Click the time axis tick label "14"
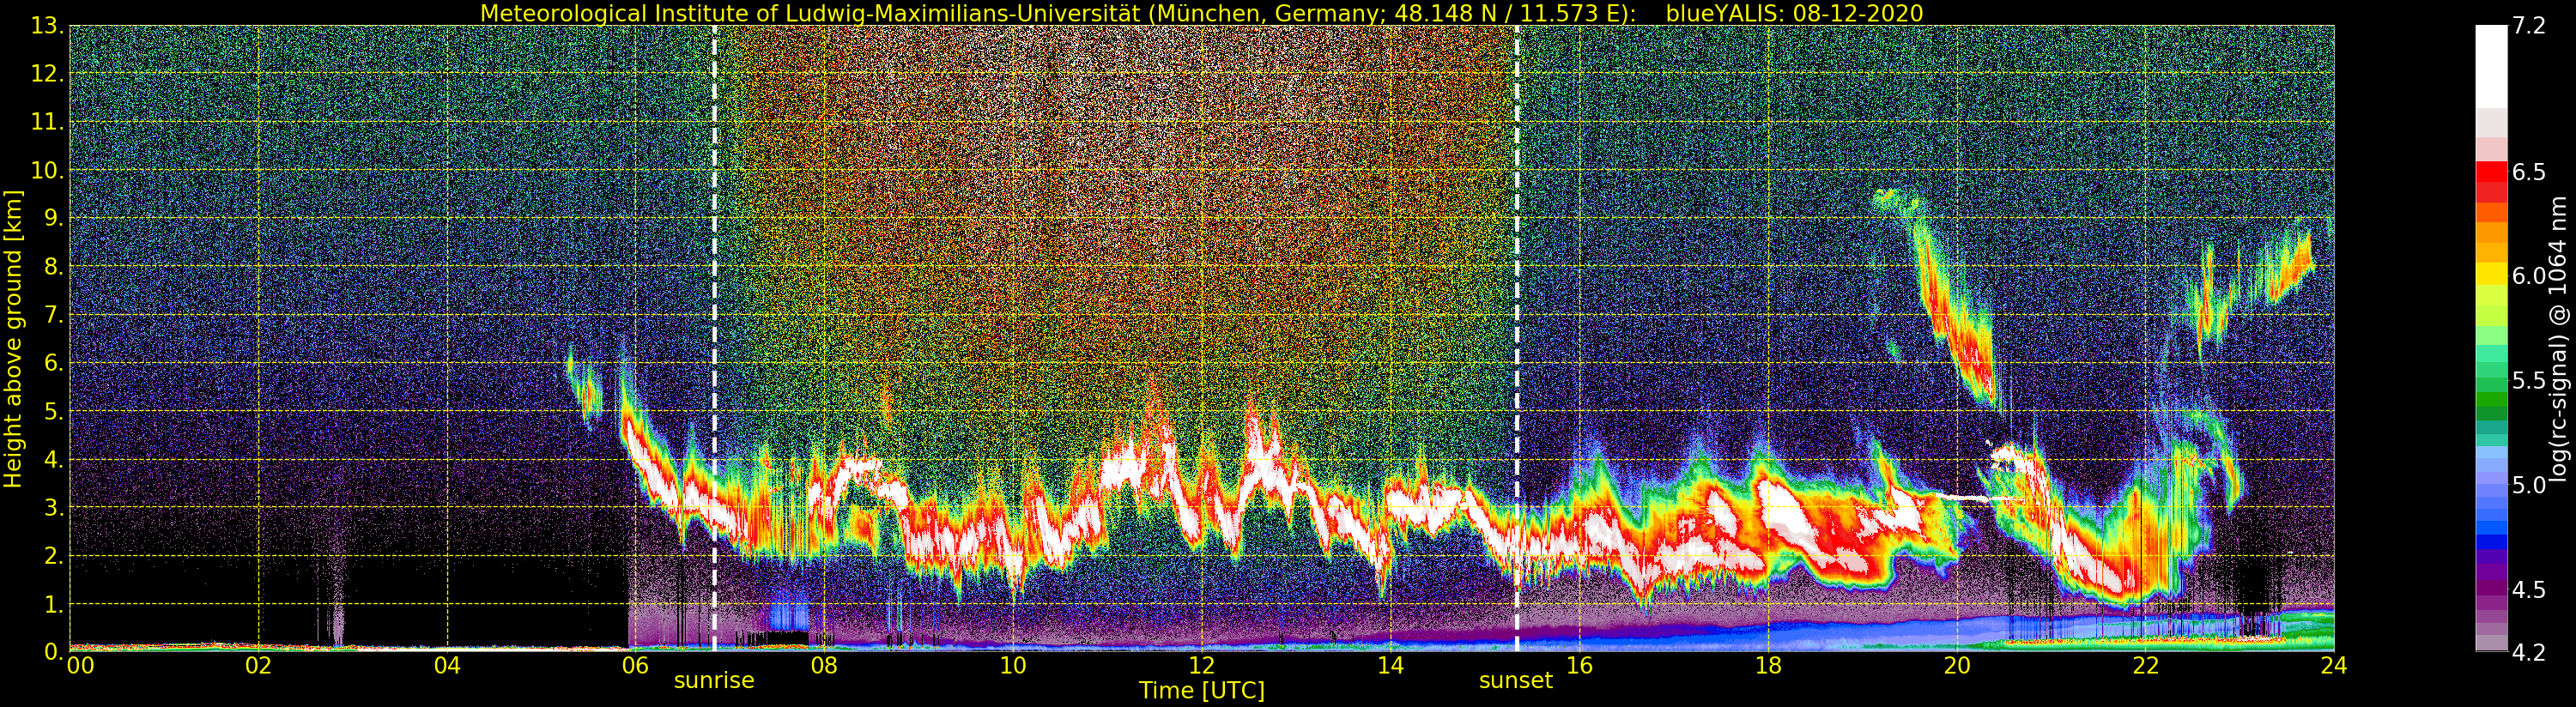This screenshot has height=707, width=2576. click(1390, 666)
